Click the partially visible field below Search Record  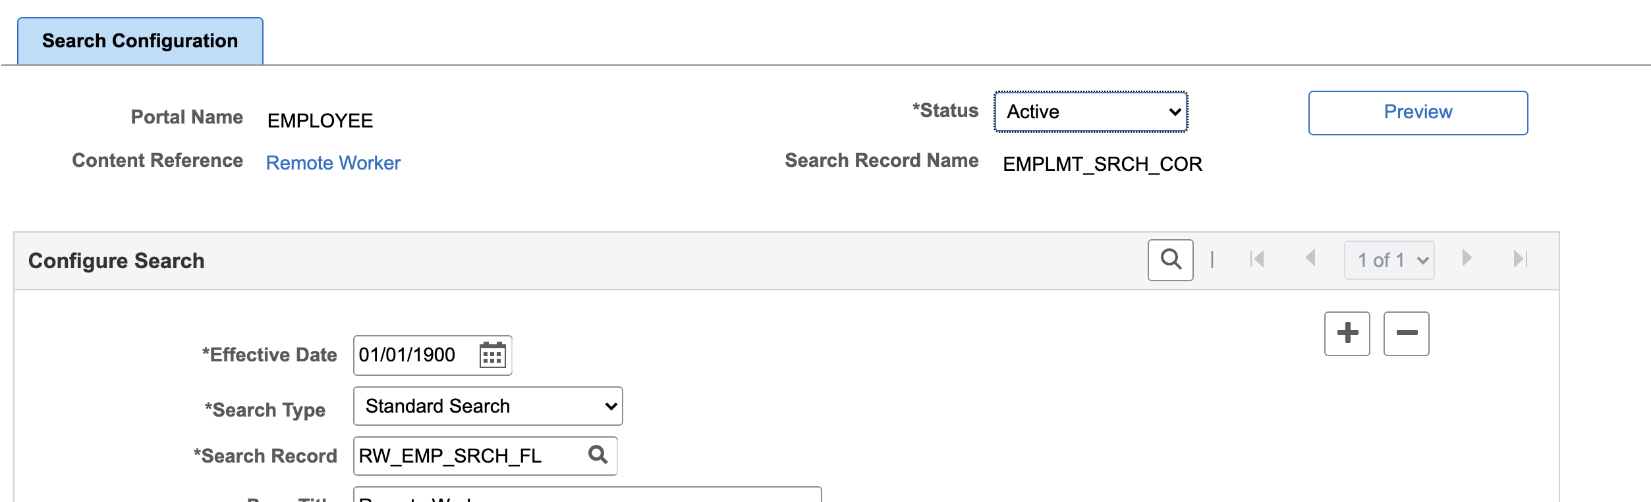click(x=587, y=495)
